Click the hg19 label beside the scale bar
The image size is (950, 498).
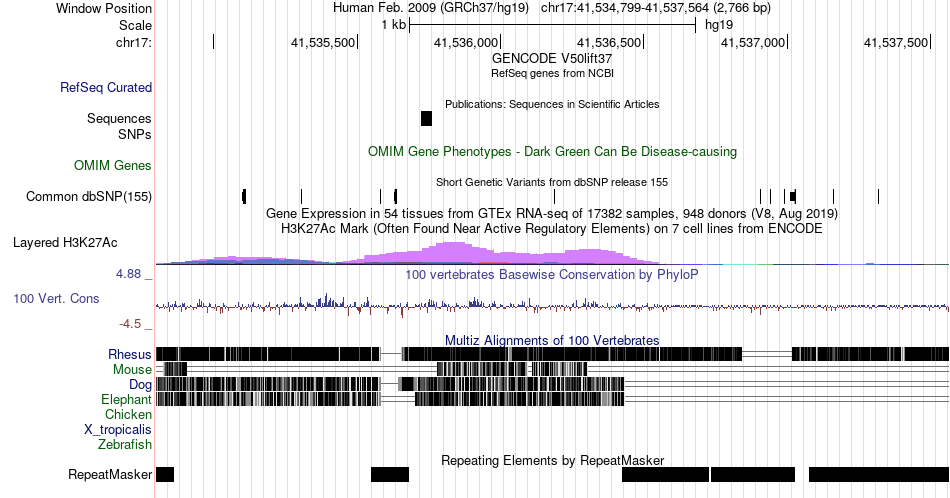(x=719, y=25)
